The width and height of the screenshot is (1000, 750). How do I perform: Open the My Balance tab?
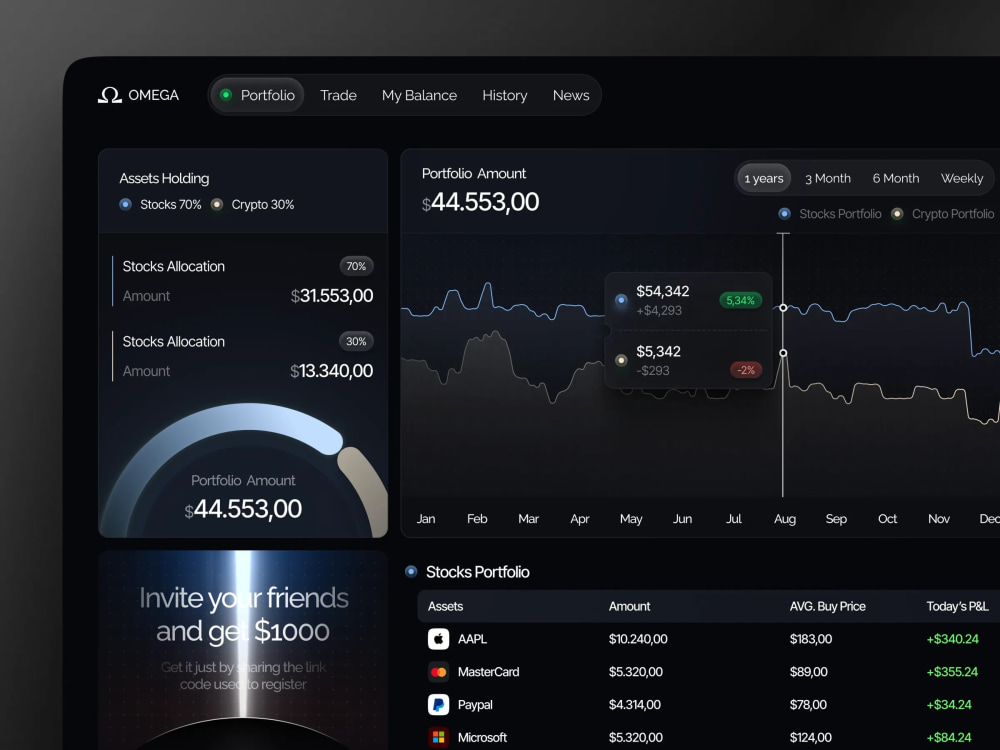[x=419, y=95]
